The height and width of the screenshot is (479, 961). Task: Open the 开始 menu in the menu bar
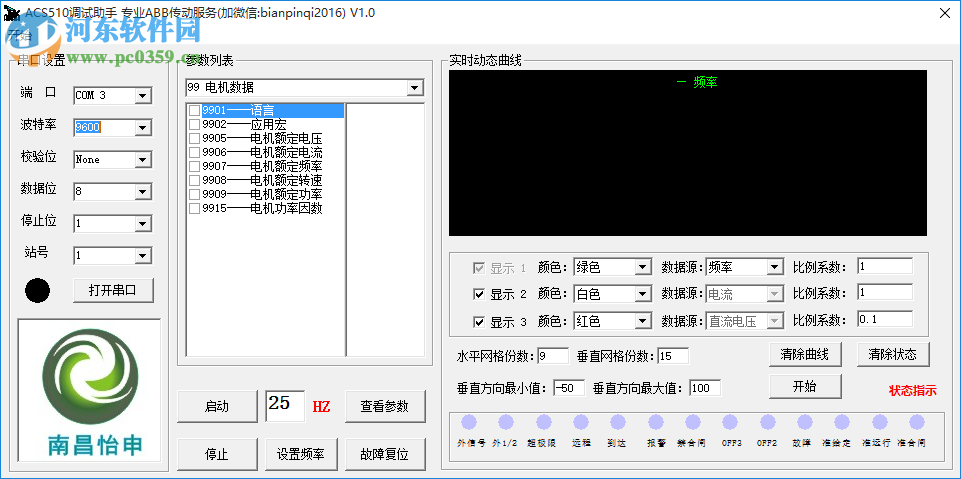pos(19,34)
